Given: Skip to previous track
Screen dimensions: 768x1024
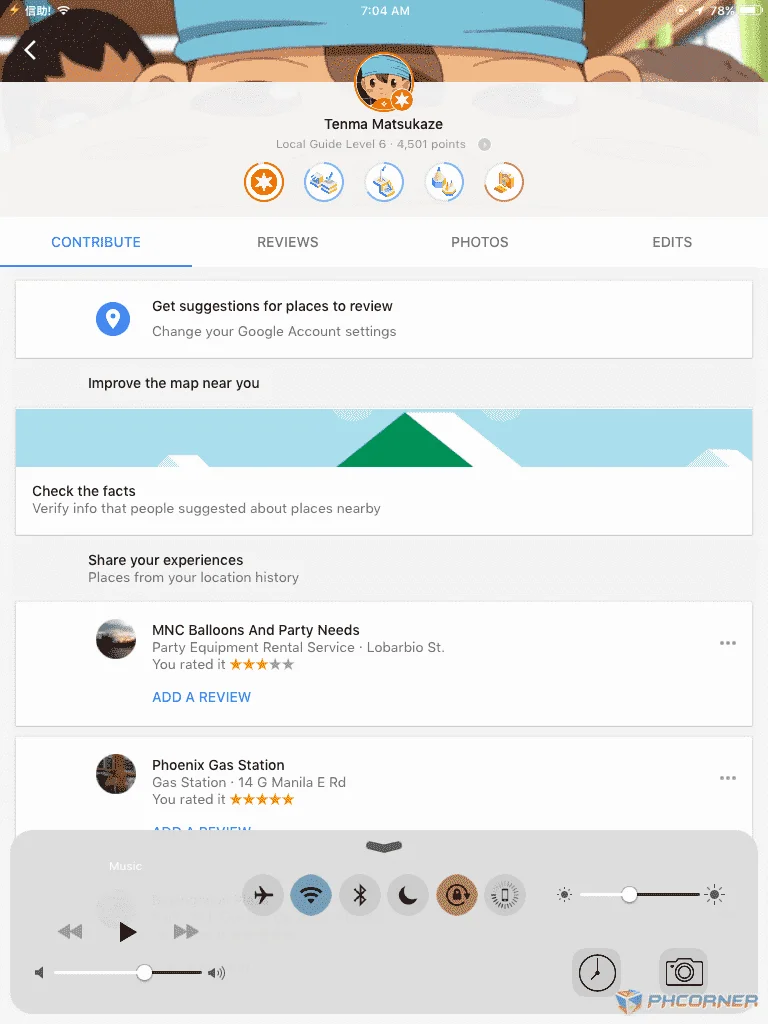Looking at the screenshot, I should point(71,932).
